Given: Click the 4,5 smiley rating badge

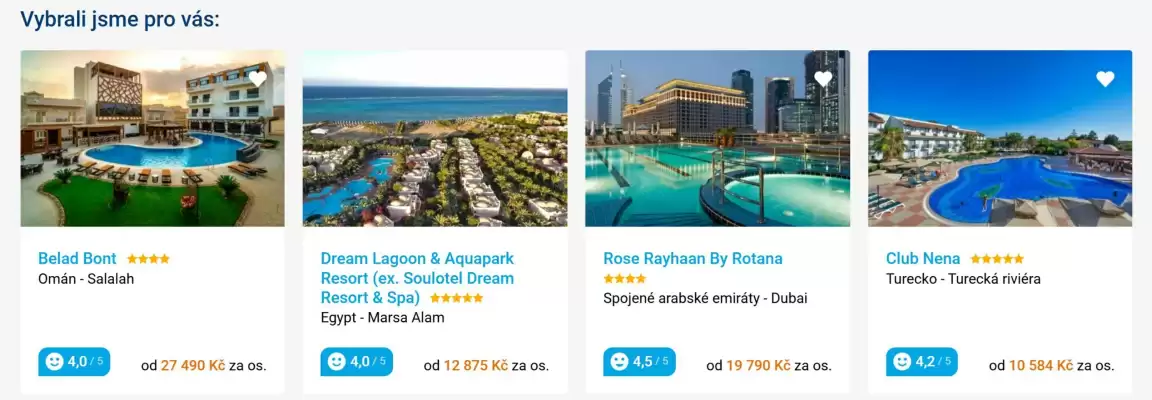Looking at the screenshot, I should pos(639,362).
